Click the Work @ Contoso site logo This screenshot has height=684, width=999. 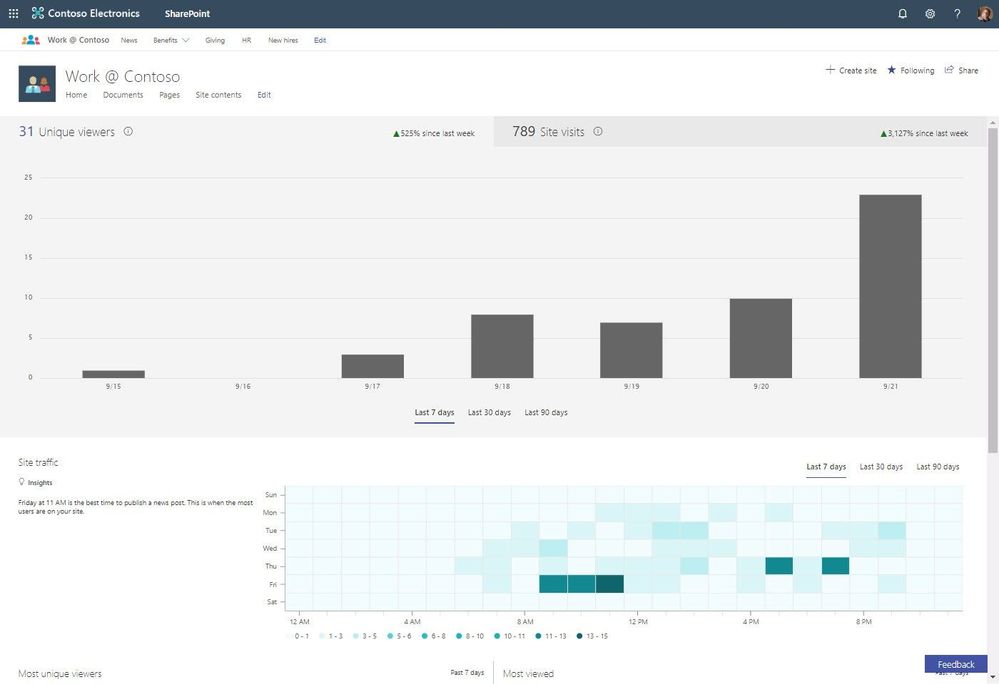(37, 83)
